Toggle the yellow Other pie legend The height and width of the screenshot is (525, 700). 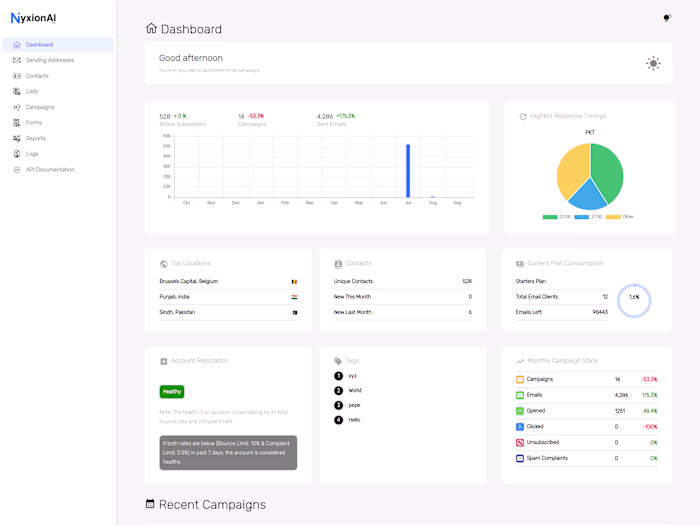tap(613, 217)
